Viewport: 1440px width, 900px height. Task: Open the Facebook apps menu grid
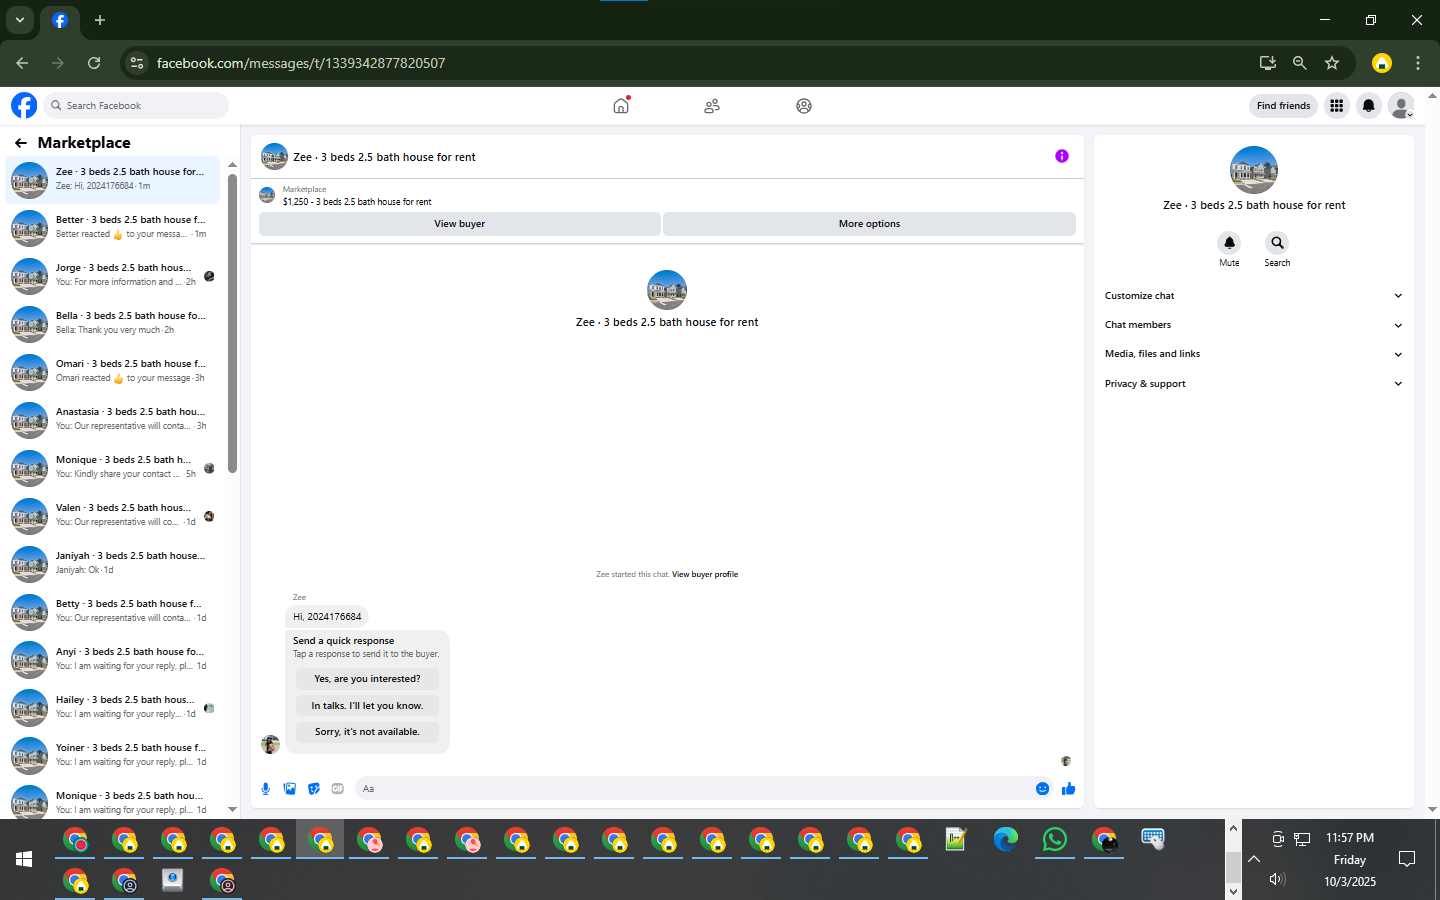tap(1336, 105)
